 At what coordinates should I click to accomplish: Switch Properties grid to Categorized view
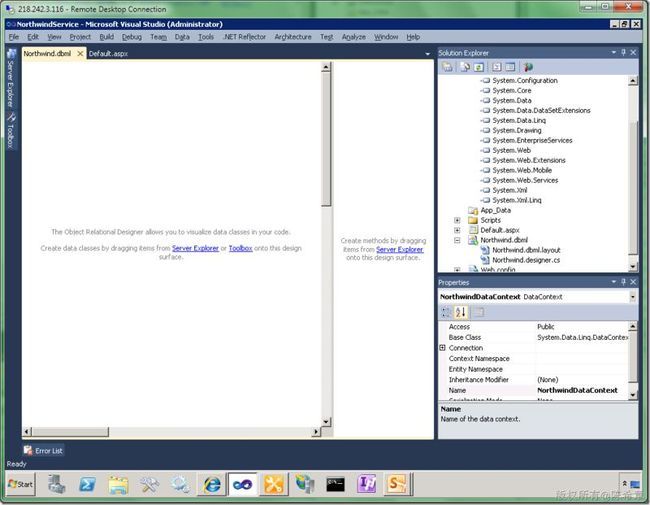pos(446,312)
